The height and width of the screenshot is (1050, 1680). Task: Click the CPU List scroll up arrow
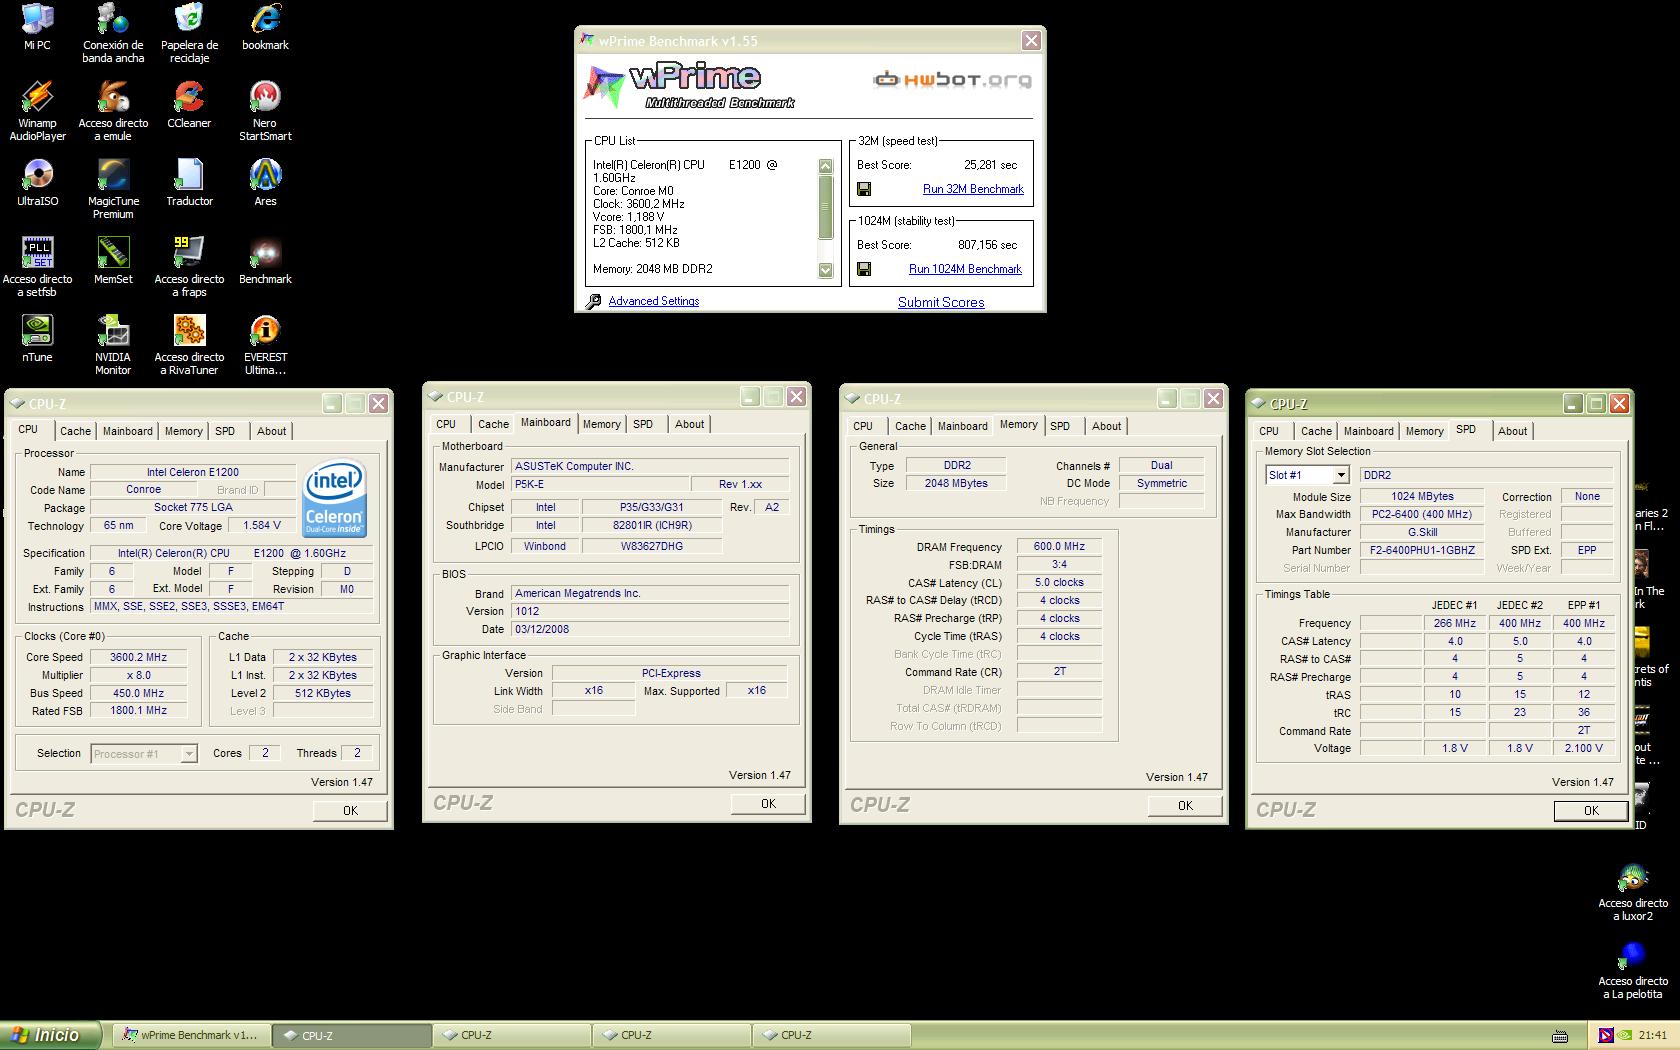pyautogui.click(x=825, y=166)
